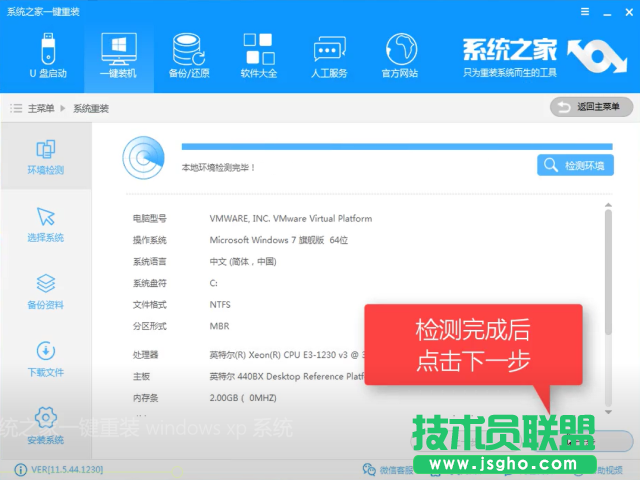
Task: Select the 下载文件 step
Action: pyautogui.click(x=46, y=360)
